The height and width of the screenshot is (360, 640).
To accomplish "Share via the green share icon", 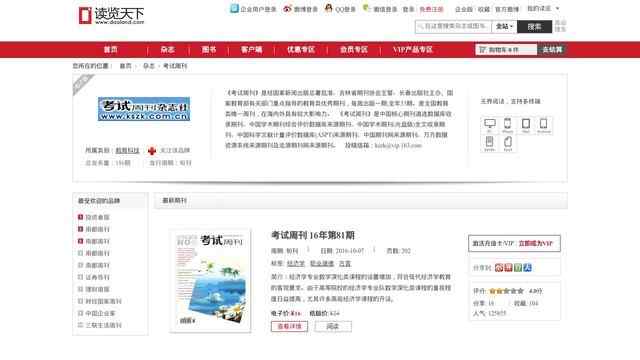I will [x=518, y=268].
